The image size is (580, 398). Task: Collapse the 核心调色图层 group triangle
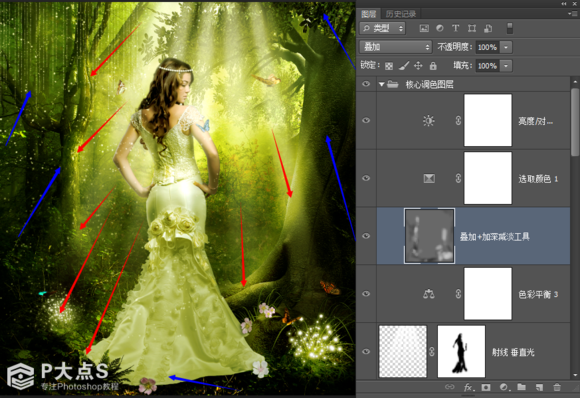(381, 84)
